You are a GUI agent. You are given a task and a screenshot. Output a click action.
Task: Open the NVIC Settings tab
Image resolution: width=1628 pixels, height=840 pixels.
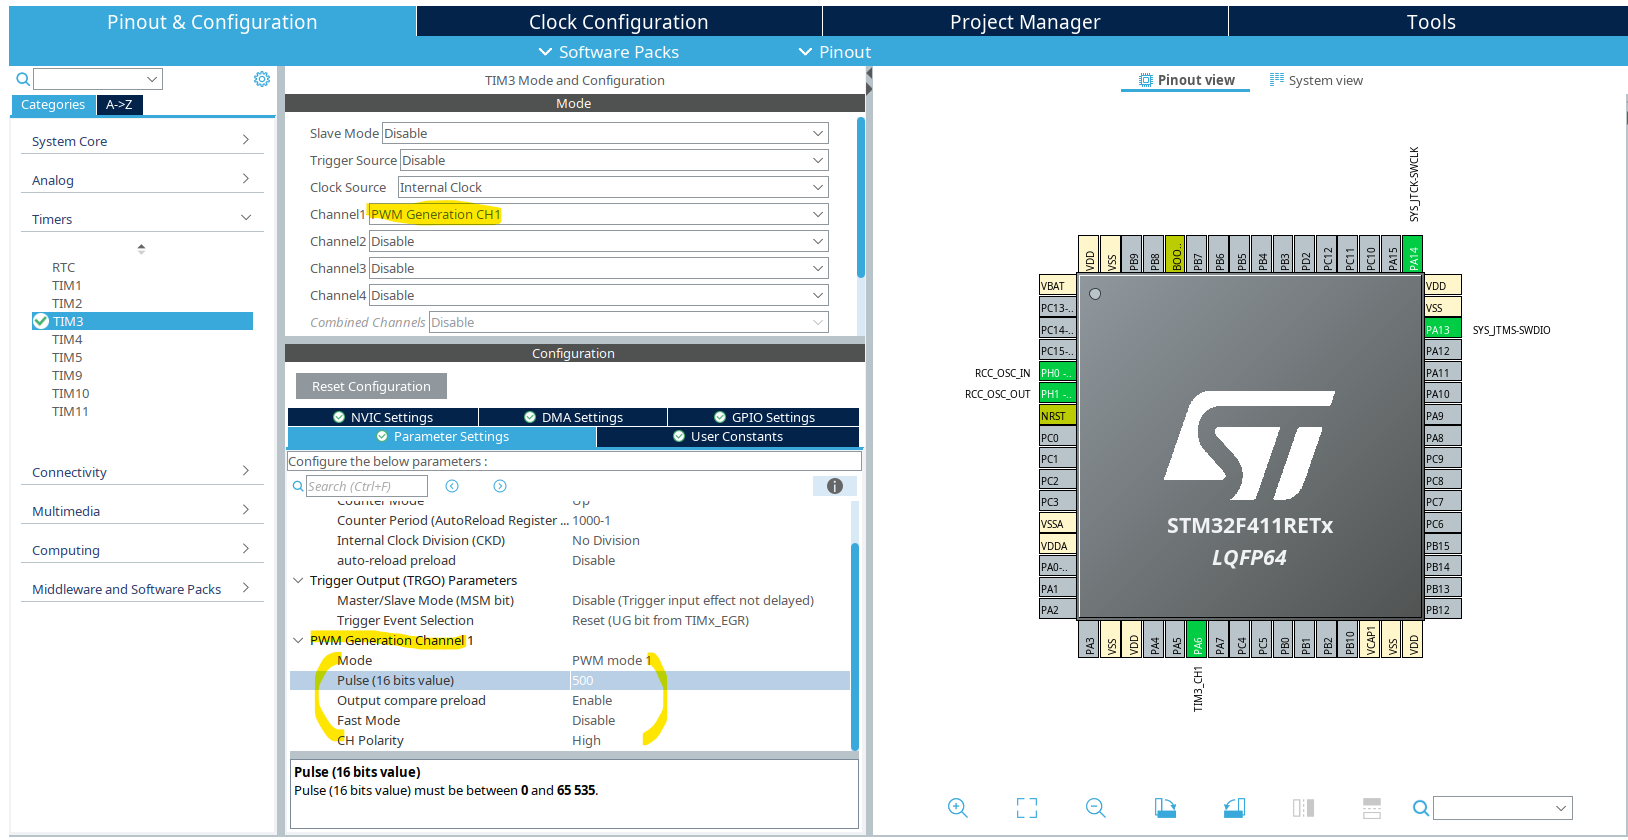383,417
